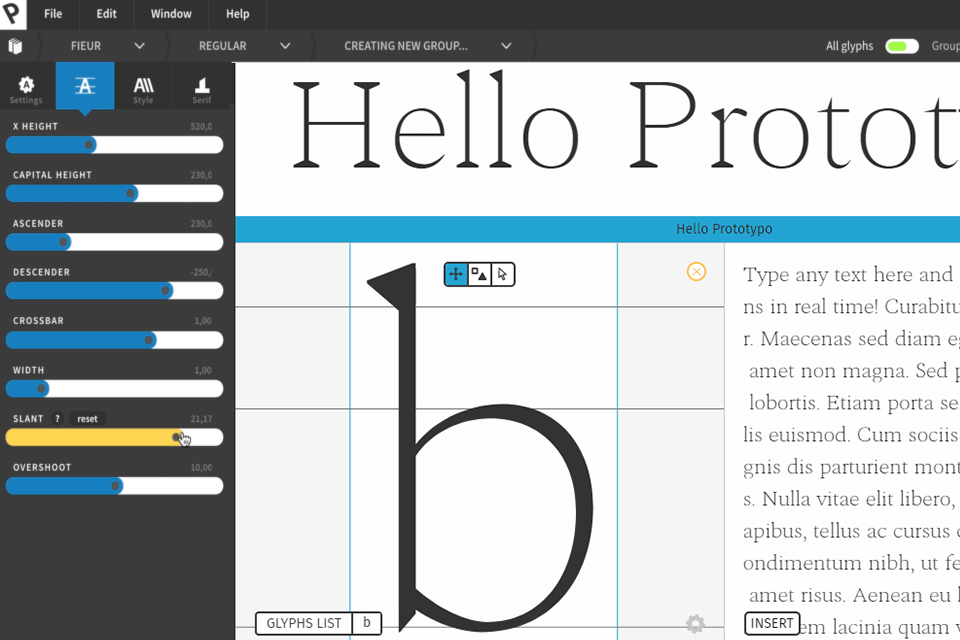Image resolution: width=960 pixels, height=640 pixels.
Task: Close the glyph view with orange X
Action: coord(696,271)
